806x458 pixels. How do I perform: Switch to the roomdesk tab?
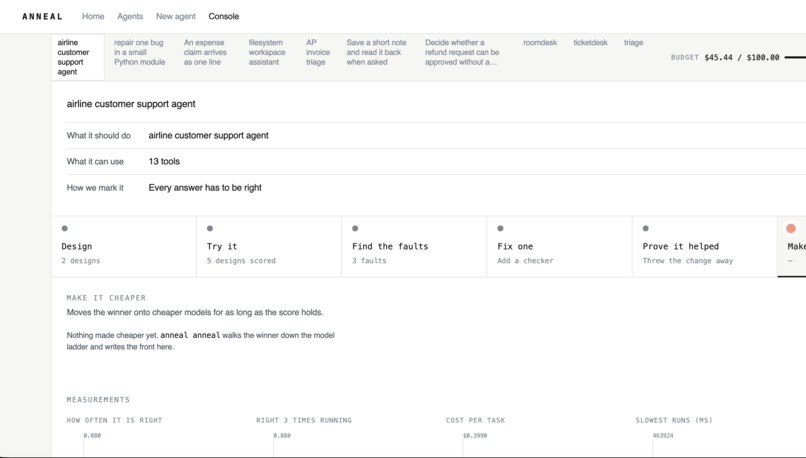click(x=540, y=43)
